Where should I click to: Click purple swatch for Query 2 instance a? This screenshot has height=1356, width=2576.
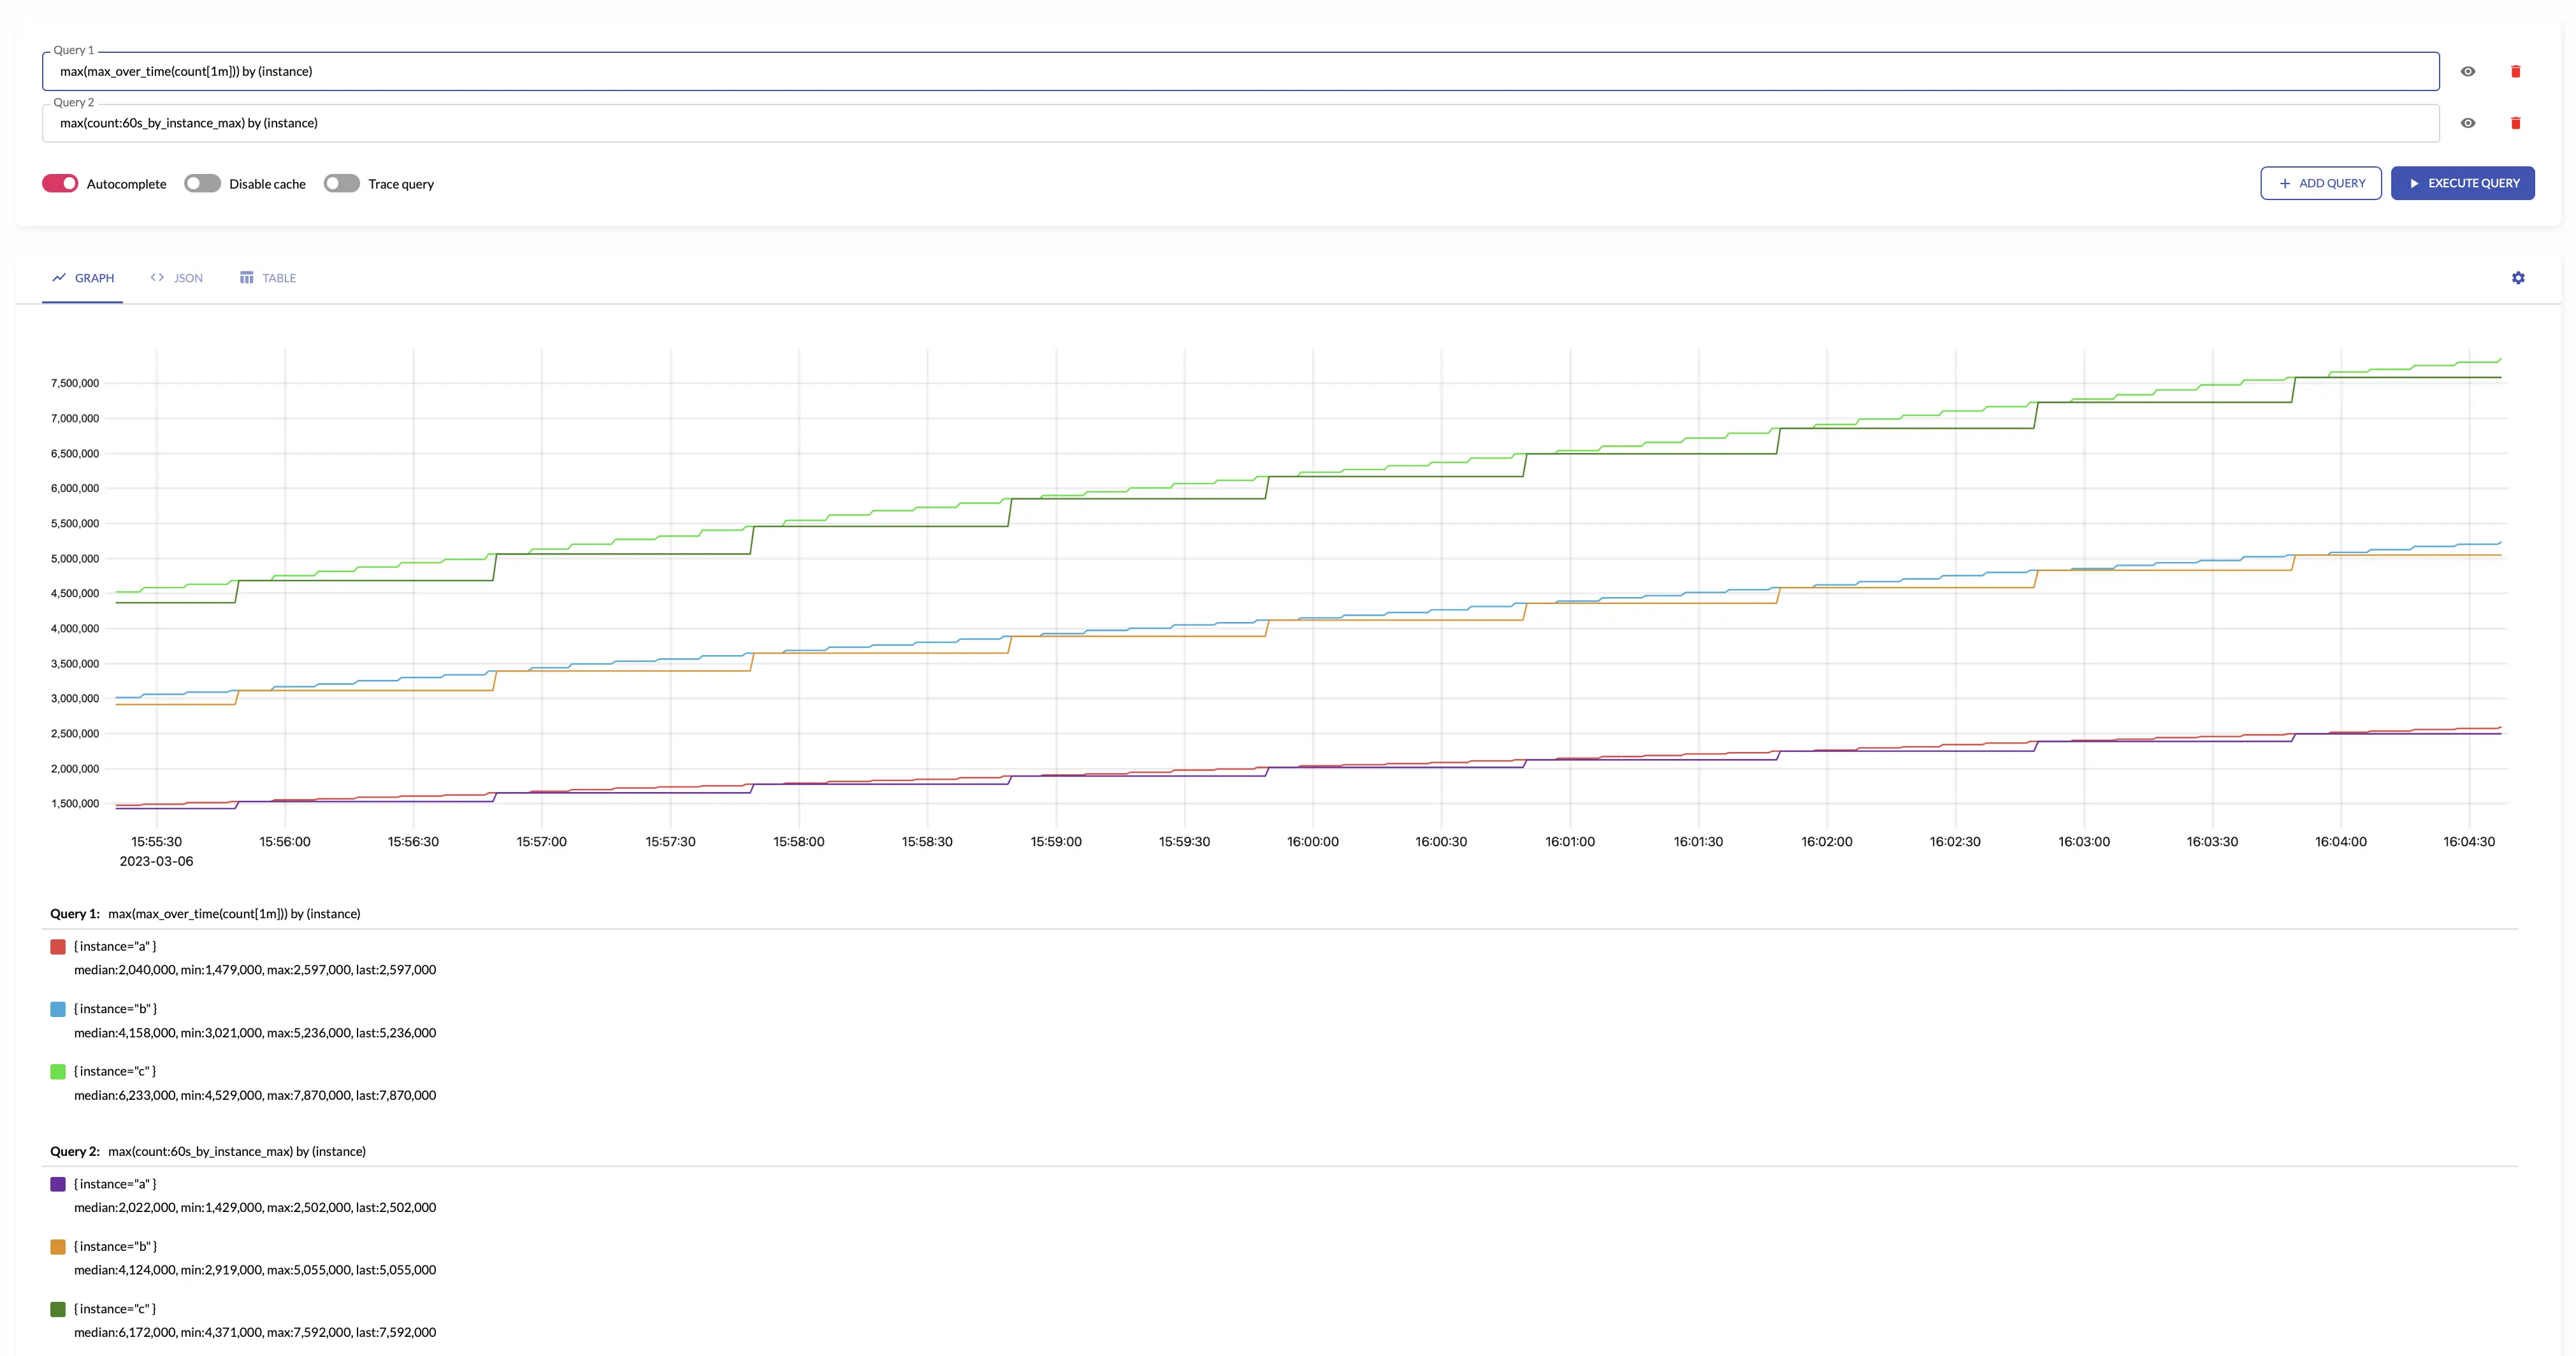pyautogui.click(x=58, y=1184)
